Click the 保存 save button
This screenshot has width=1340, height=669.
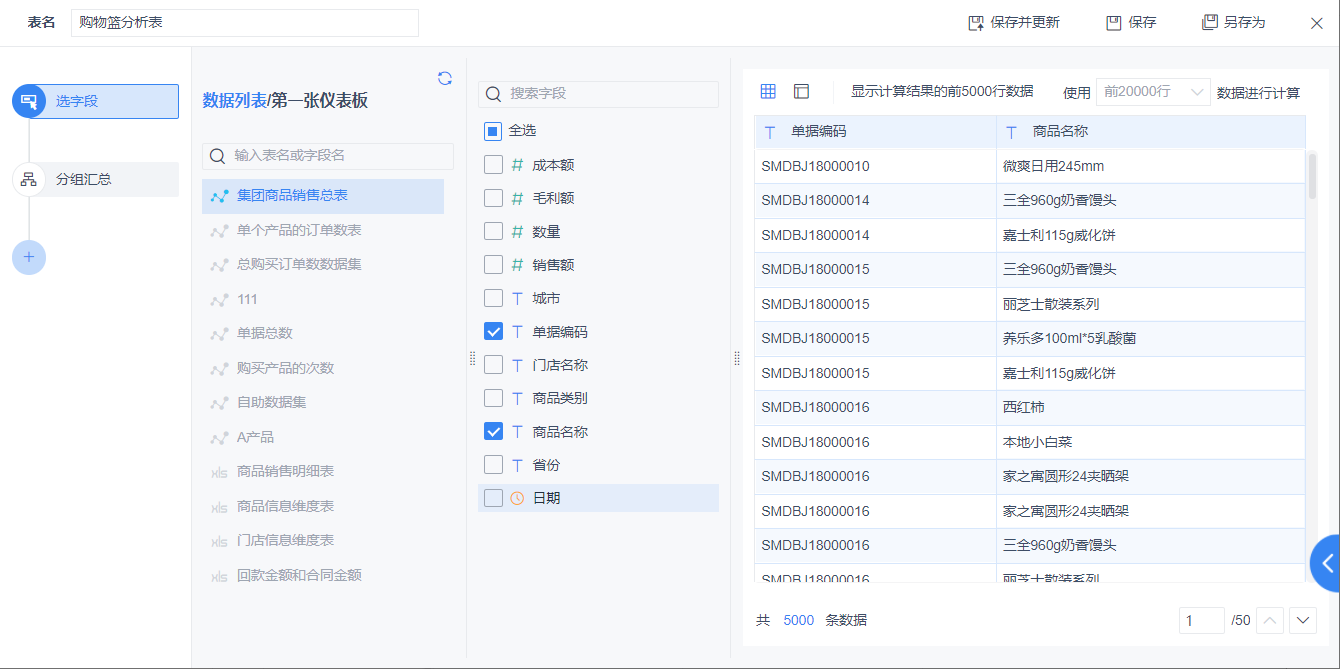pyautogui.click(x=1131, y=22)
